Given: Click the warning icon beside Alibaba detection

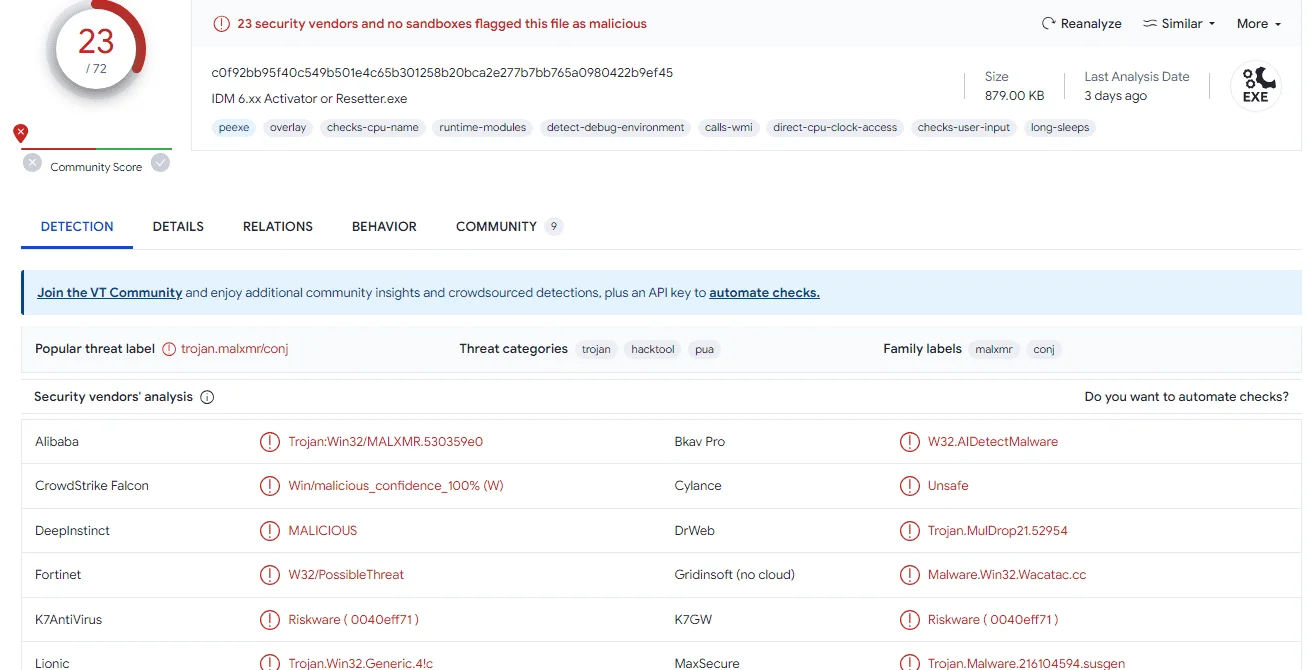Looking at the screenshot, I should click(269, 441).
